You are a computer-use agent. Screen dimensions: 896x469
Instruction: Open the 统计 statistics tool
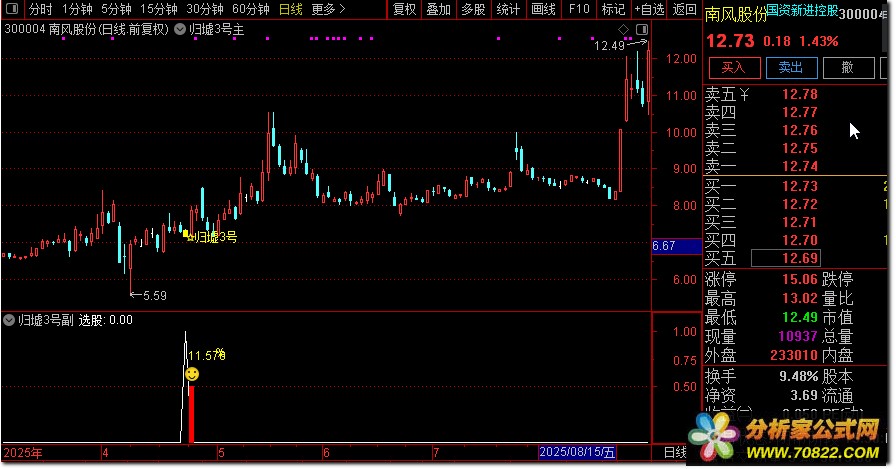pyautogui.click(x=508, y=9)
